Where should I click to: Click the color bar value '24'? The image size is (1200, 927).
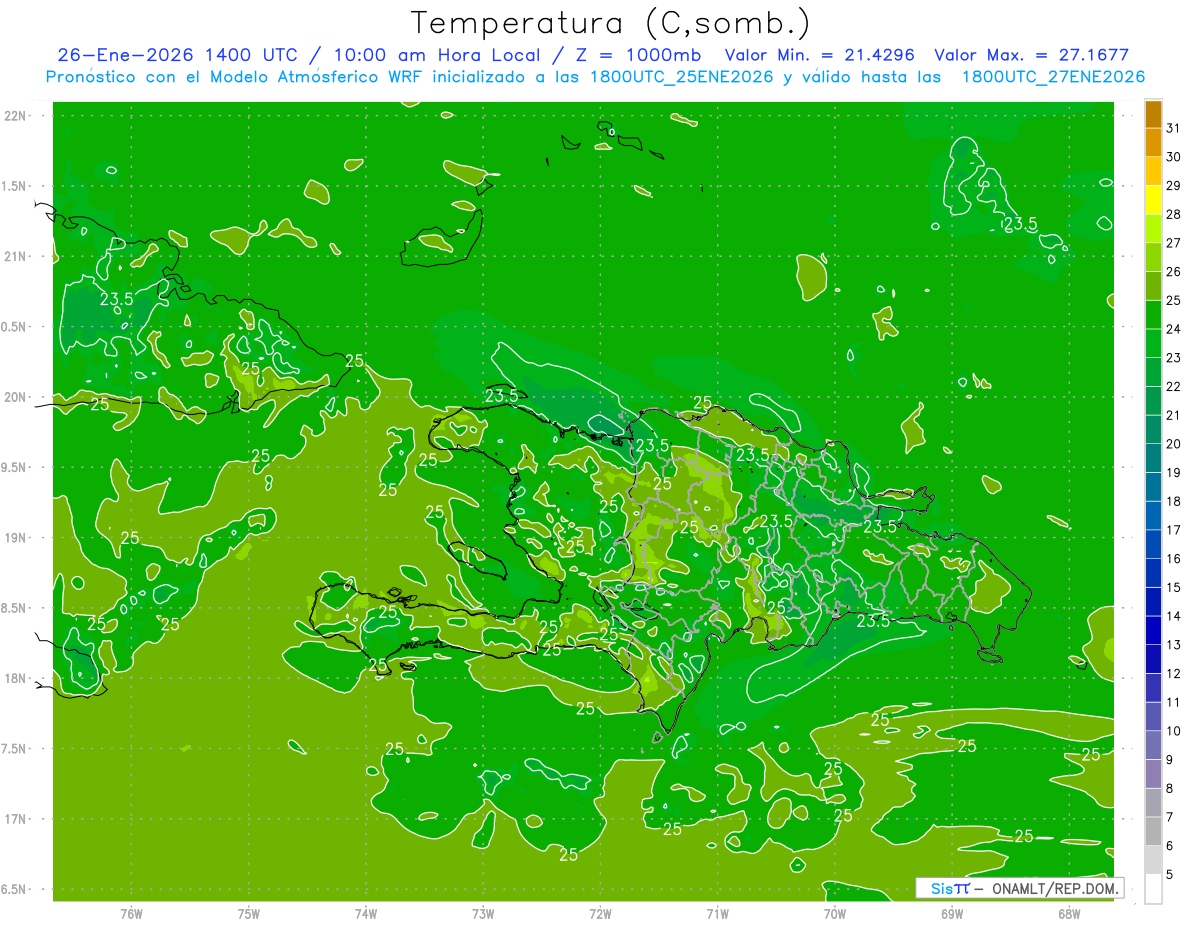pyautogui.click(x=1174, y=329)
